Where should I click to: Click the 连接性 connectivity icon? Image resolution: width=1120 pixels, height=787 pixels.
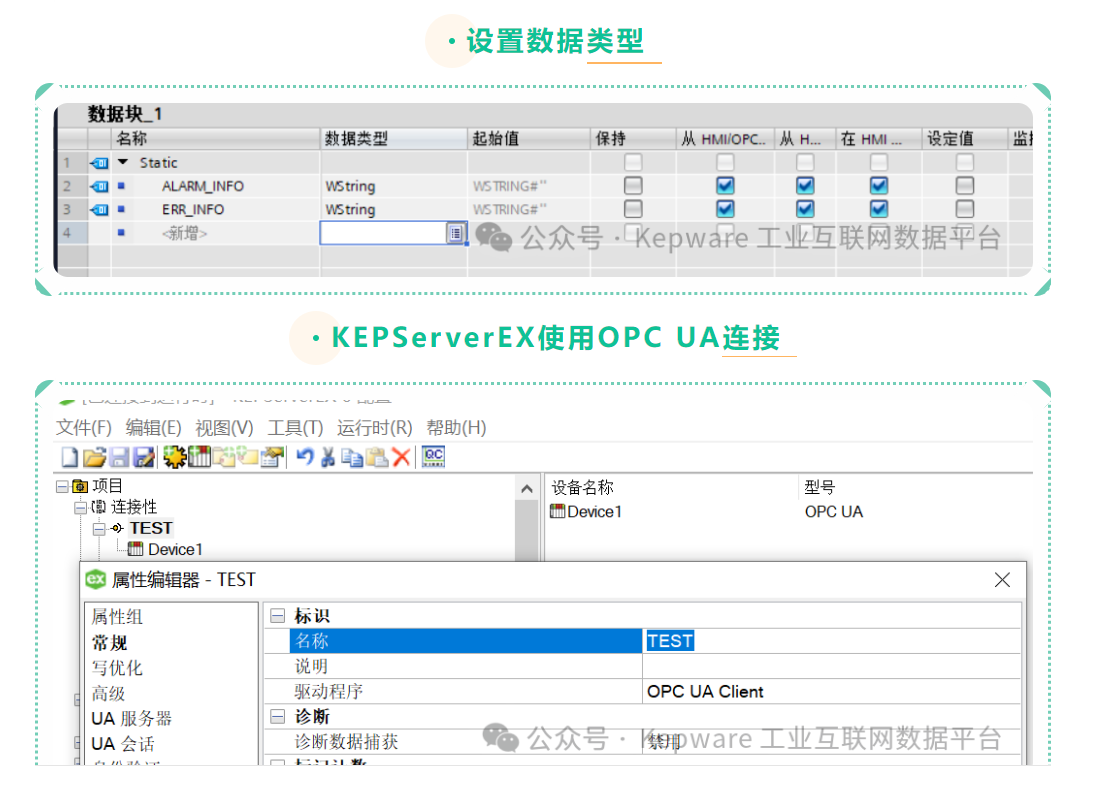click(x=99, y=507)
